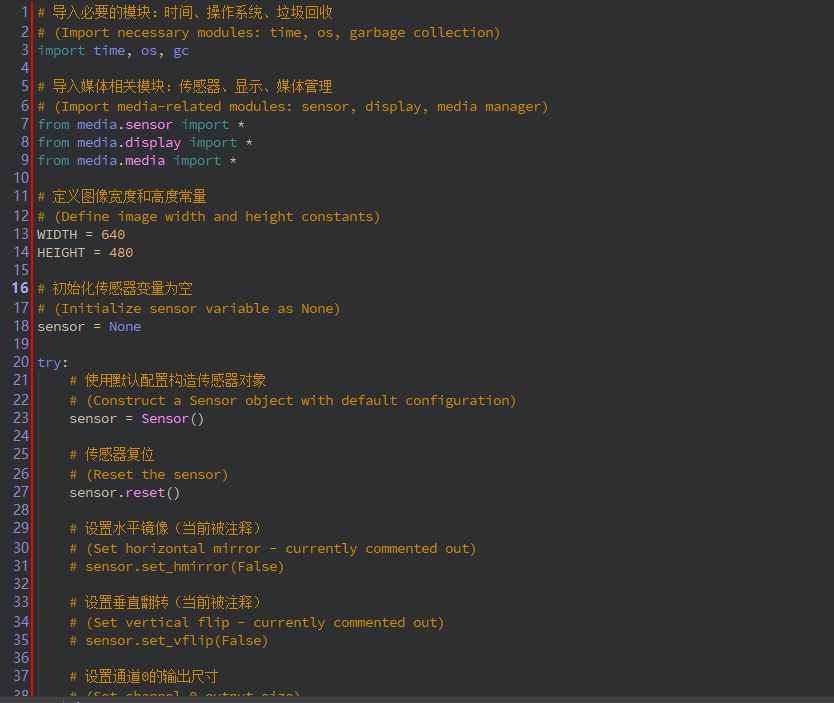This screenshot has height=703, width=834.
Task: Click the commented 'sensor.set_vflip(False)' line
Action: coord(169,641)
